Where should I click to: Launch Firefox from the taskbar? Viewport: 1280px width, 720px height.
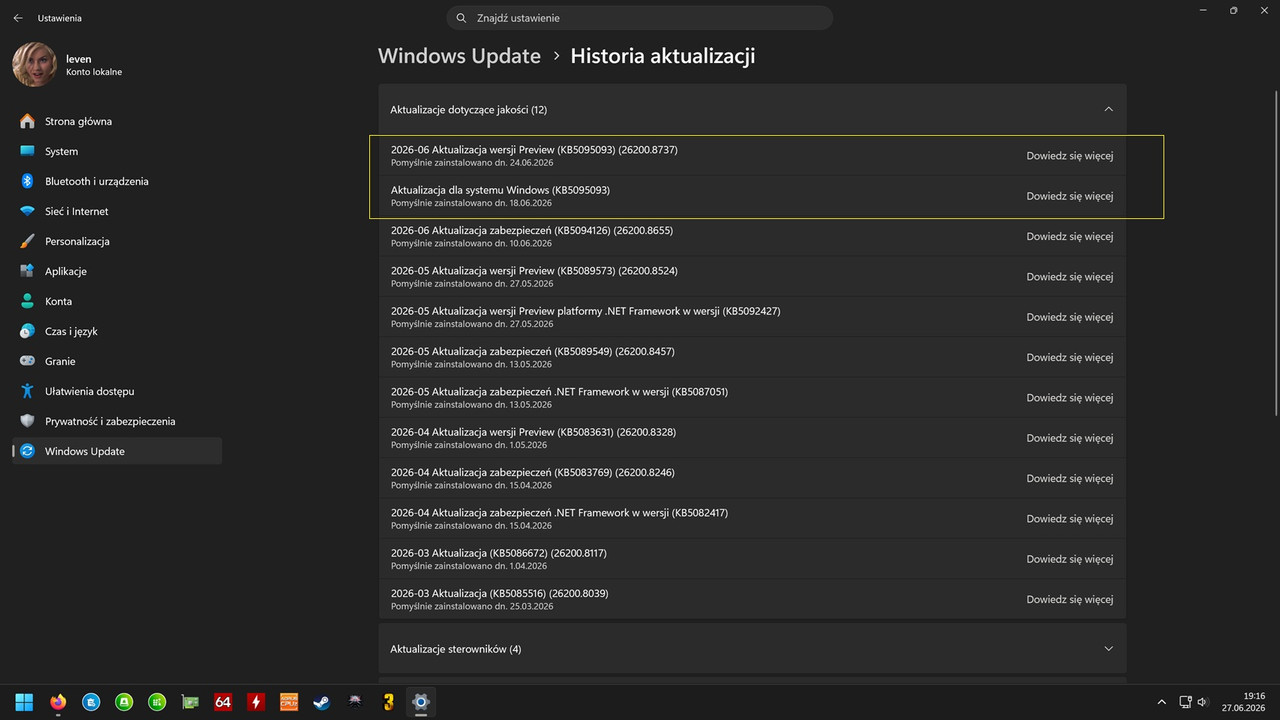point(57,702)
